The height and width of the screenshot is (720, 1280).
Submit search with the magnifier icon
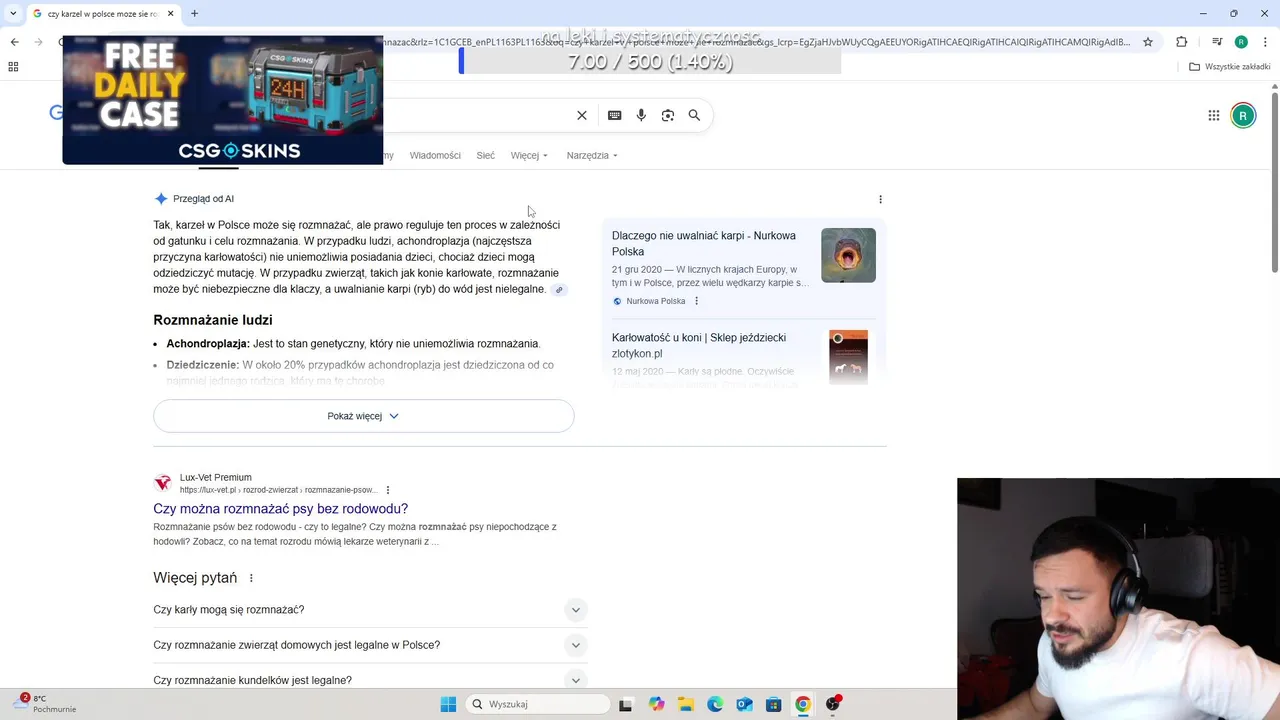click(x=694, y=115)
